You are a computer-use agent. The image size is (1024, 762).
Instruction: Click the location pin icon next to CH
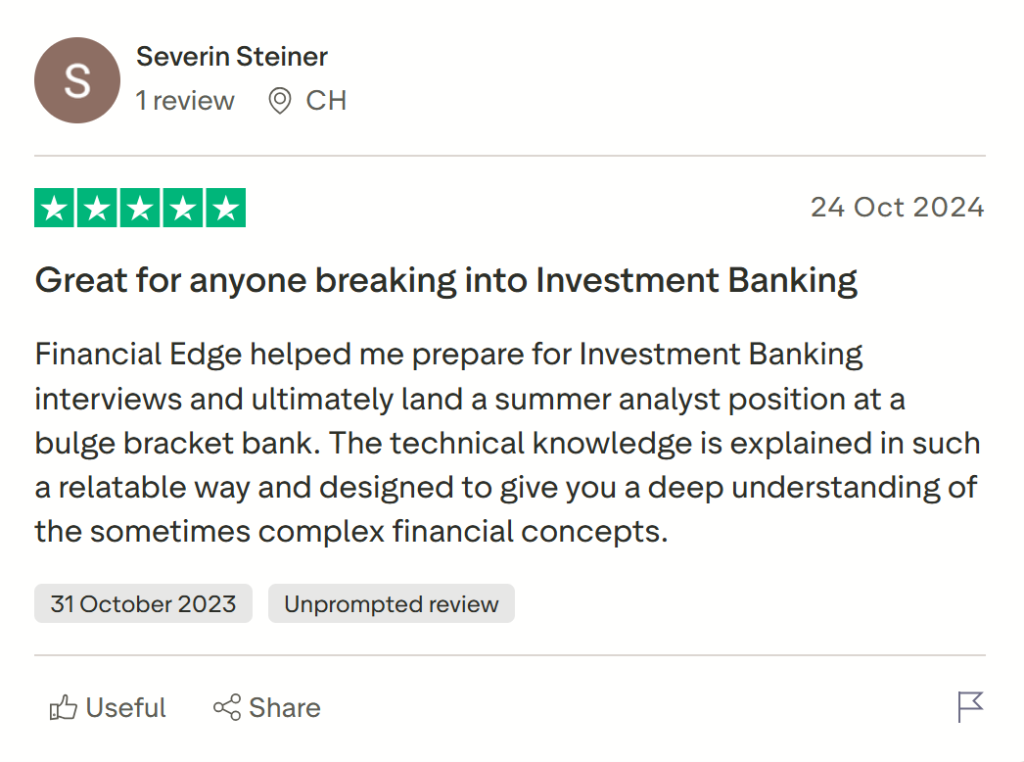[x=278, y=100]
